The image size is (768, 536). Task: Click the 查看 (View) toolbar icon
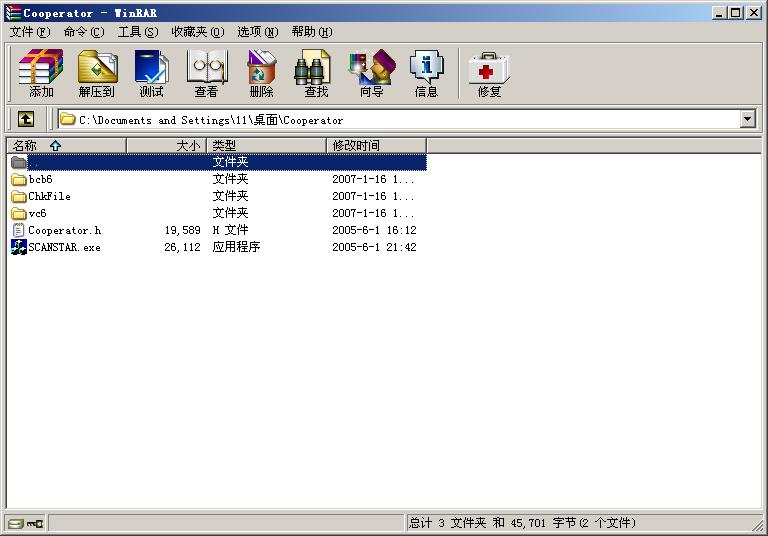click(x=206, y=67)
